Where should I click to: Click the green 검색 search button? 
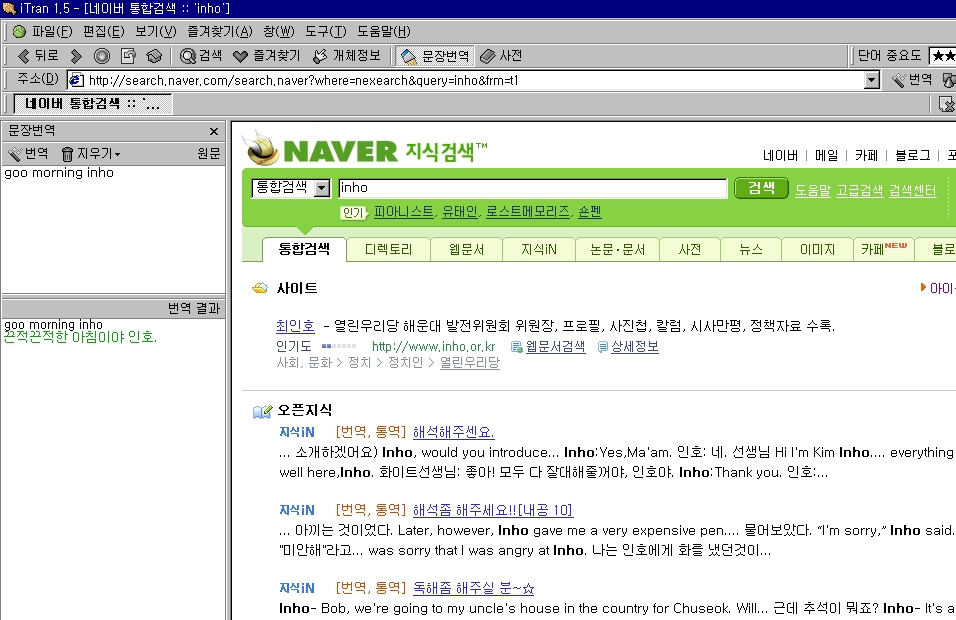761,188
